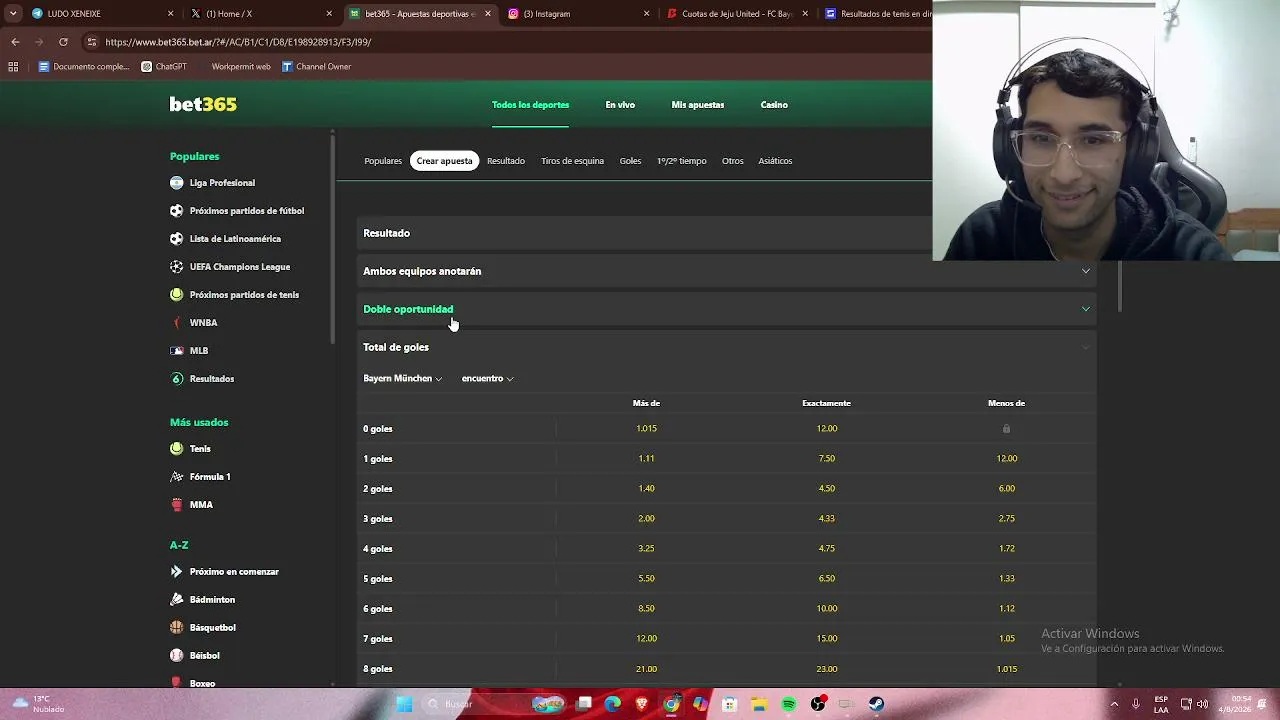
Task: Open the 1º/2º tiempo tab
Action: click(682, 161)
